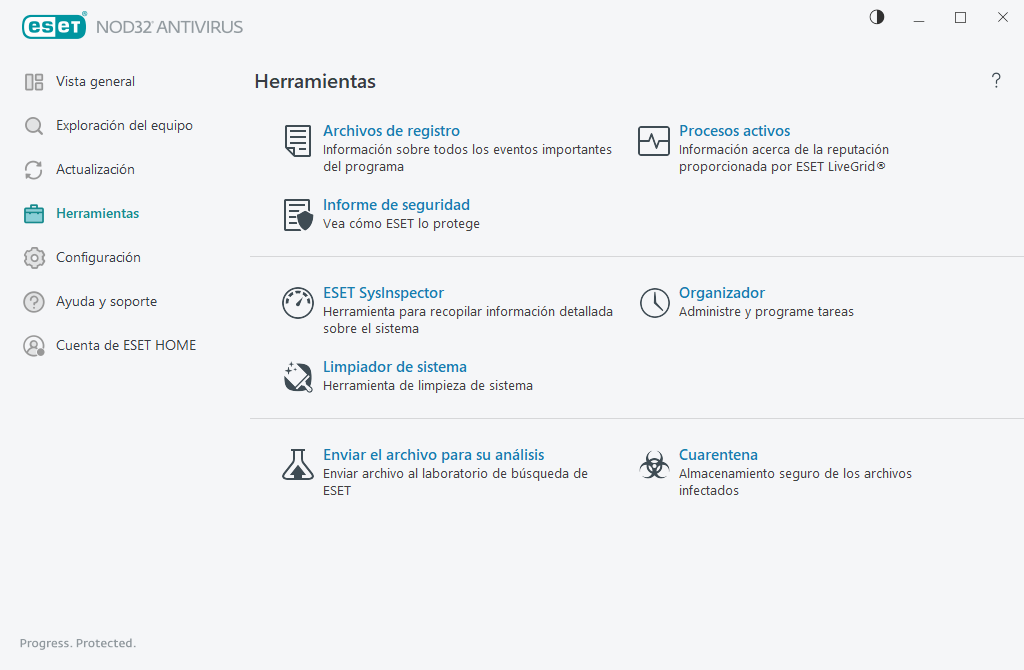Click the ESET logo in title bar

pos(53,27)
